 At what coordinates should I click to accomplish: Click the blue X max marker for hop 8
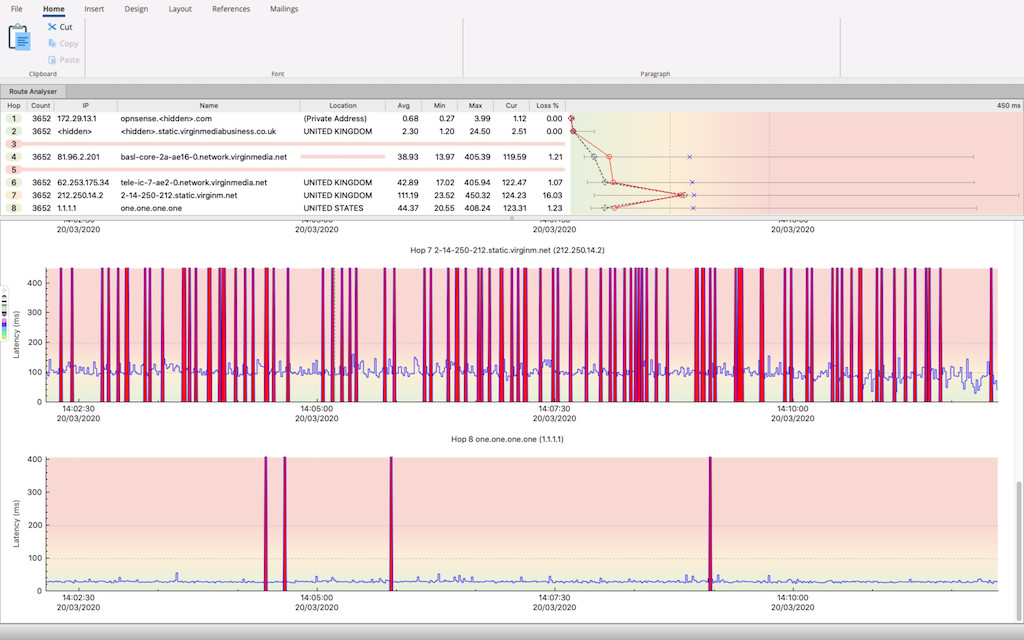[693, 208]
